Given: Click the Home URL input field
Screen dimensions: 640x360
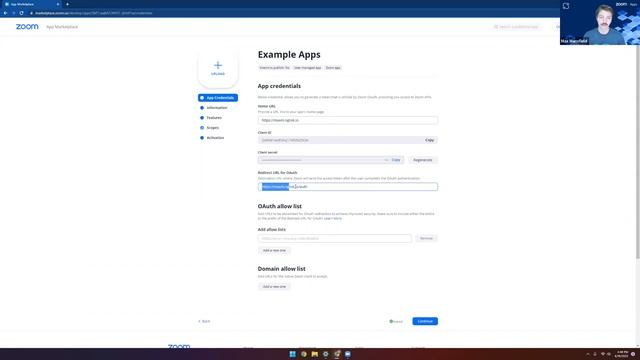Looking at the screenshot, I should point(348,120).
